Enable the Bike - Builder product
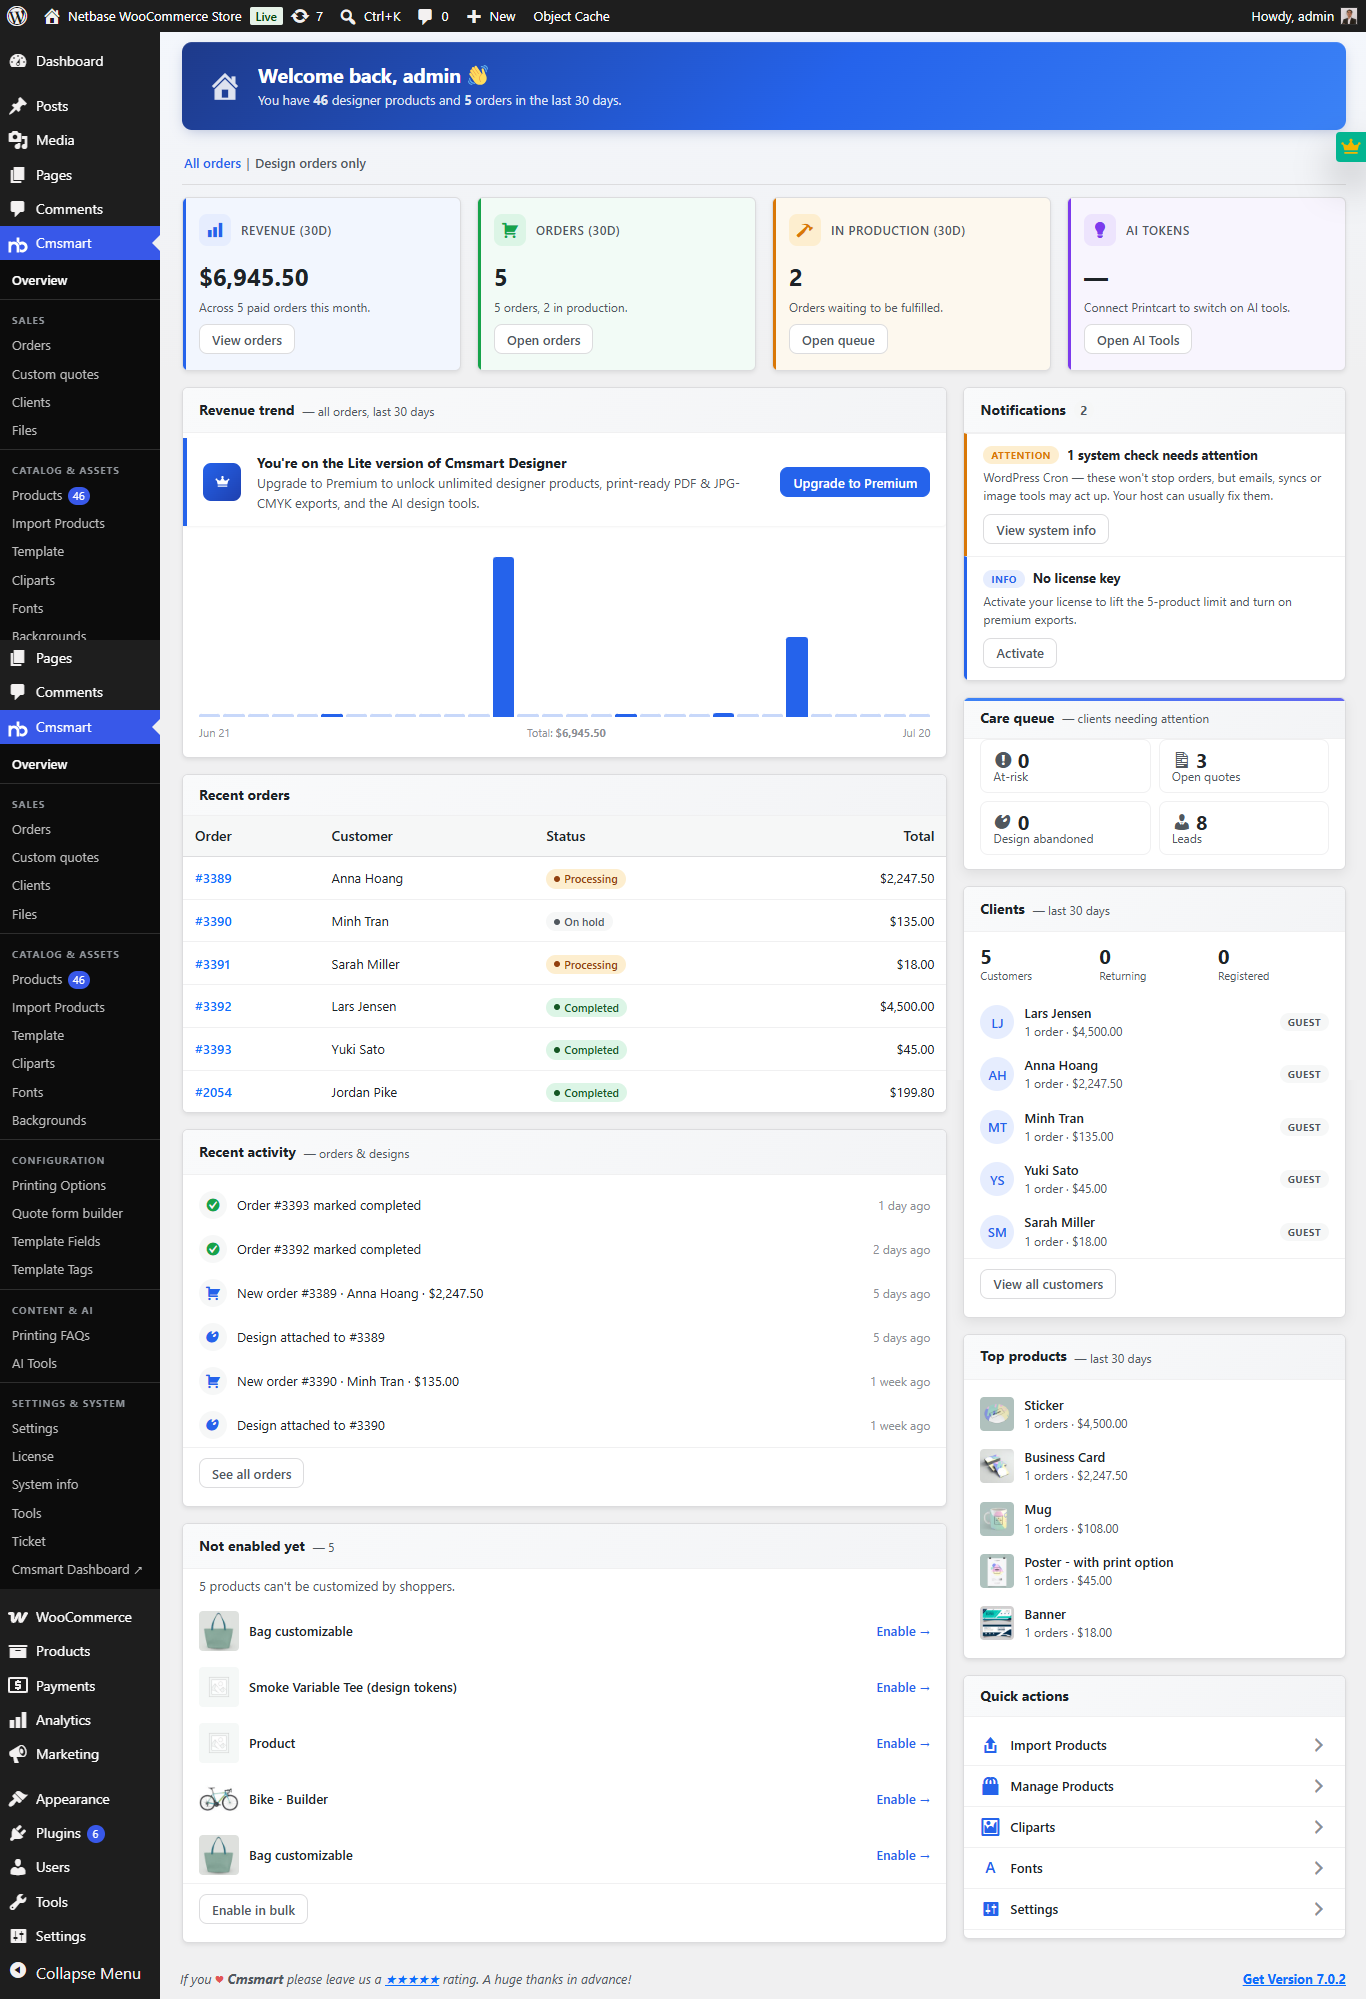The image size is (1366, 1999). [903, 1799]
